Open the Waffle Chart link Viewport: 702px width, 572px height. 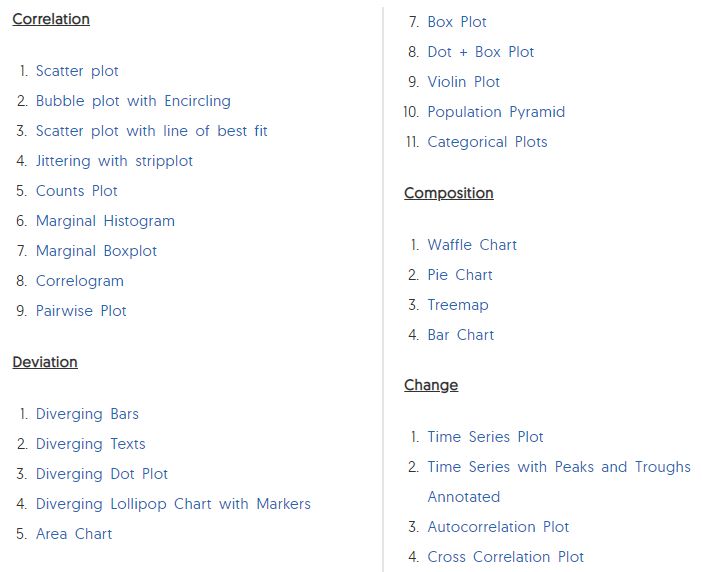472,245
